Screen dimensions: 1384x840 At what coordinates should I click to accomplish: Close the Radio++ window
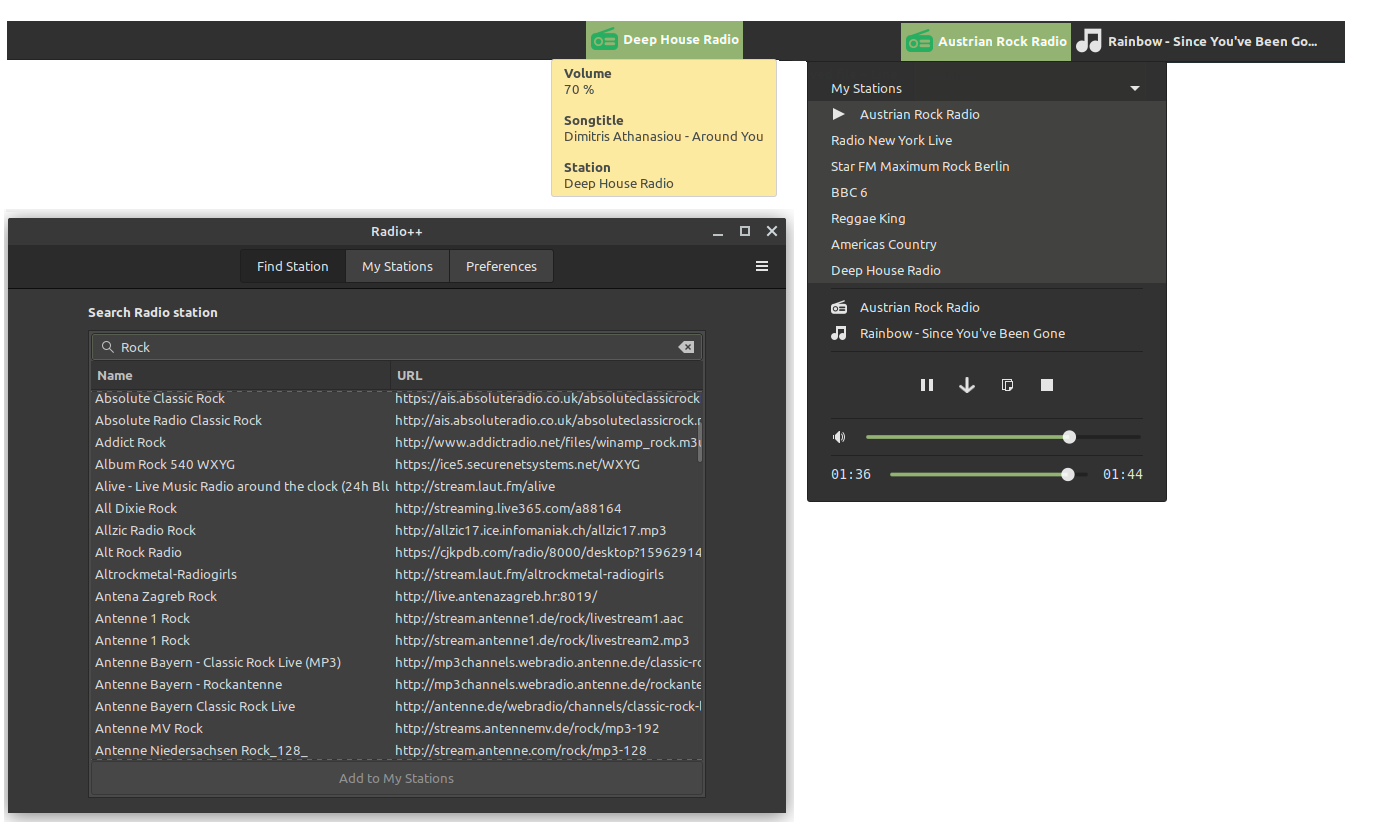(x=772, y=231)
